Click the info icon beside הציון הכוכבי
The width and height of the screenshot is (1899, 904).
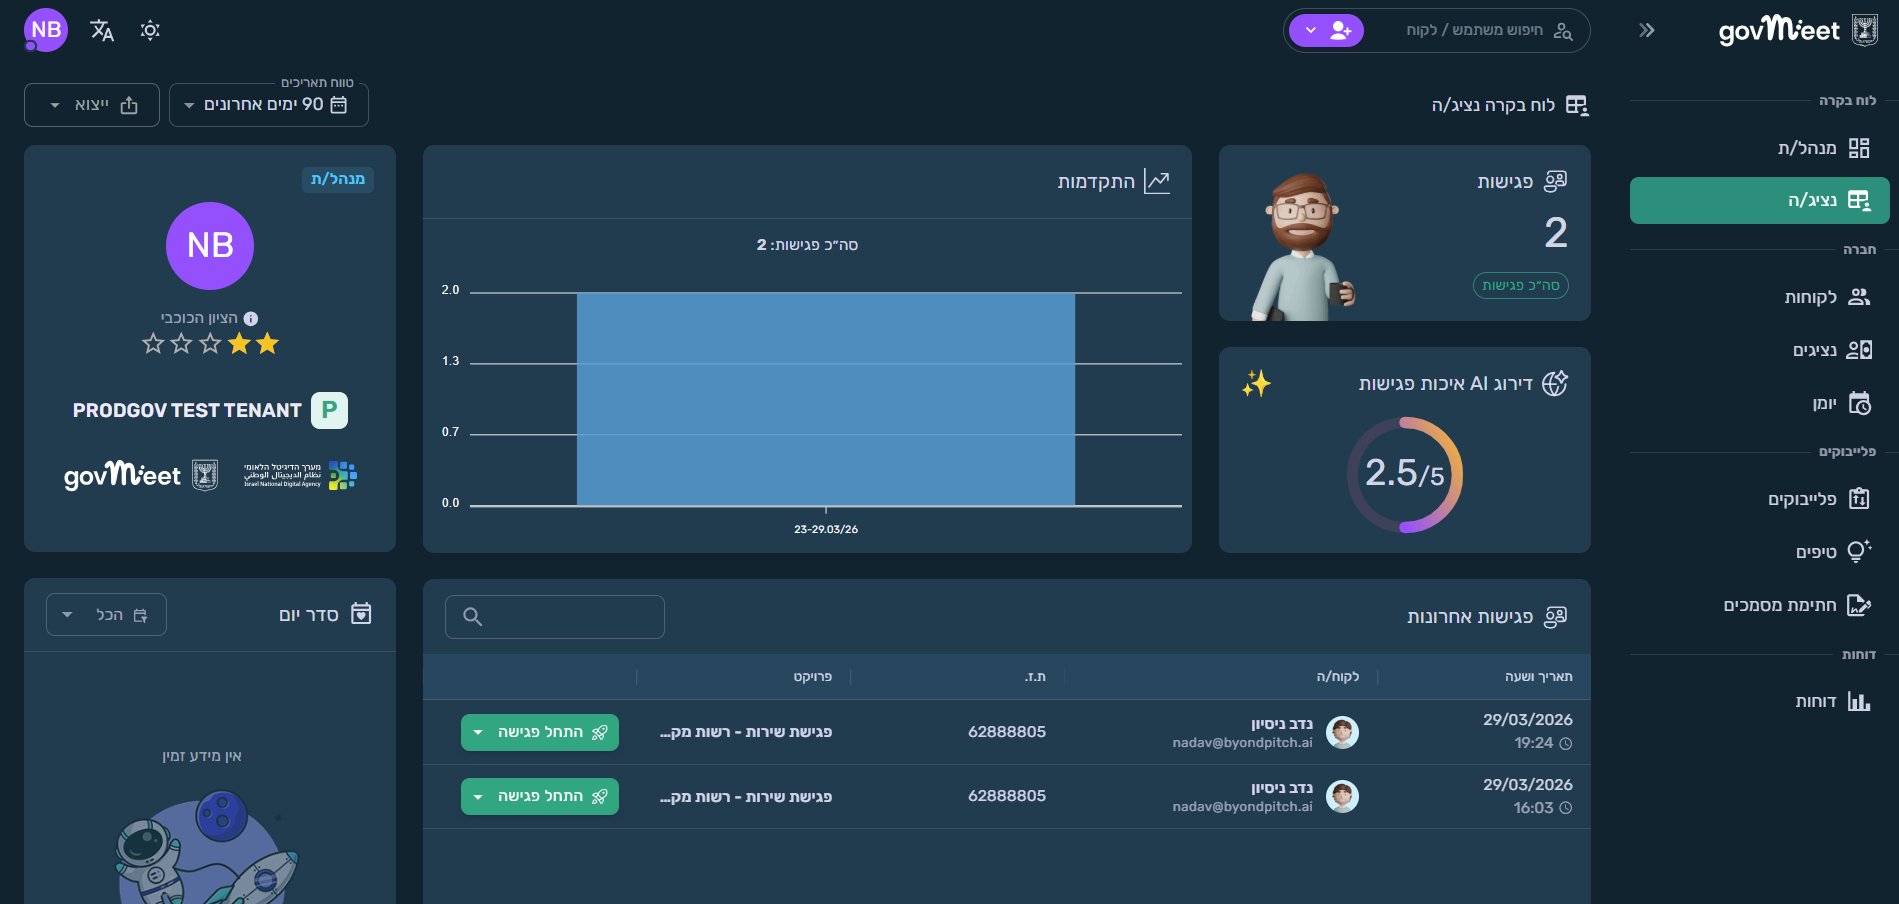point(251,319)
